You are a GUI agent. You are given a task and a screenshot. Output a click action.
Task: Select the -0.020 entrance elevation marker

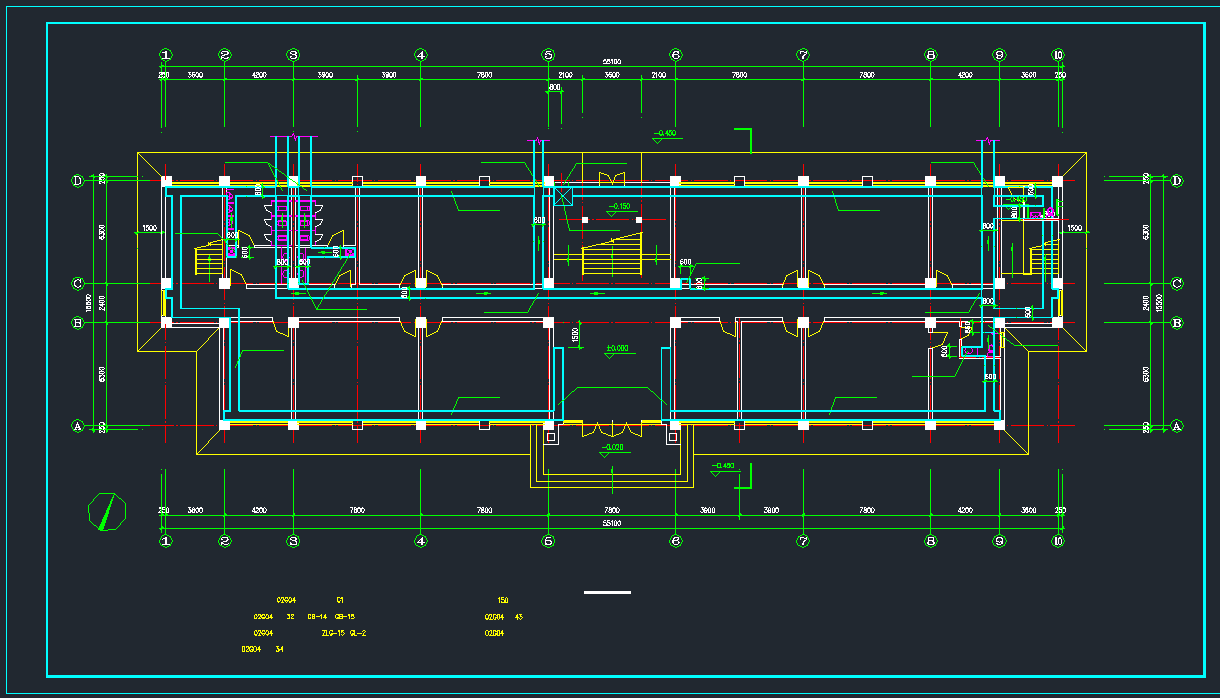pos(611,447)
